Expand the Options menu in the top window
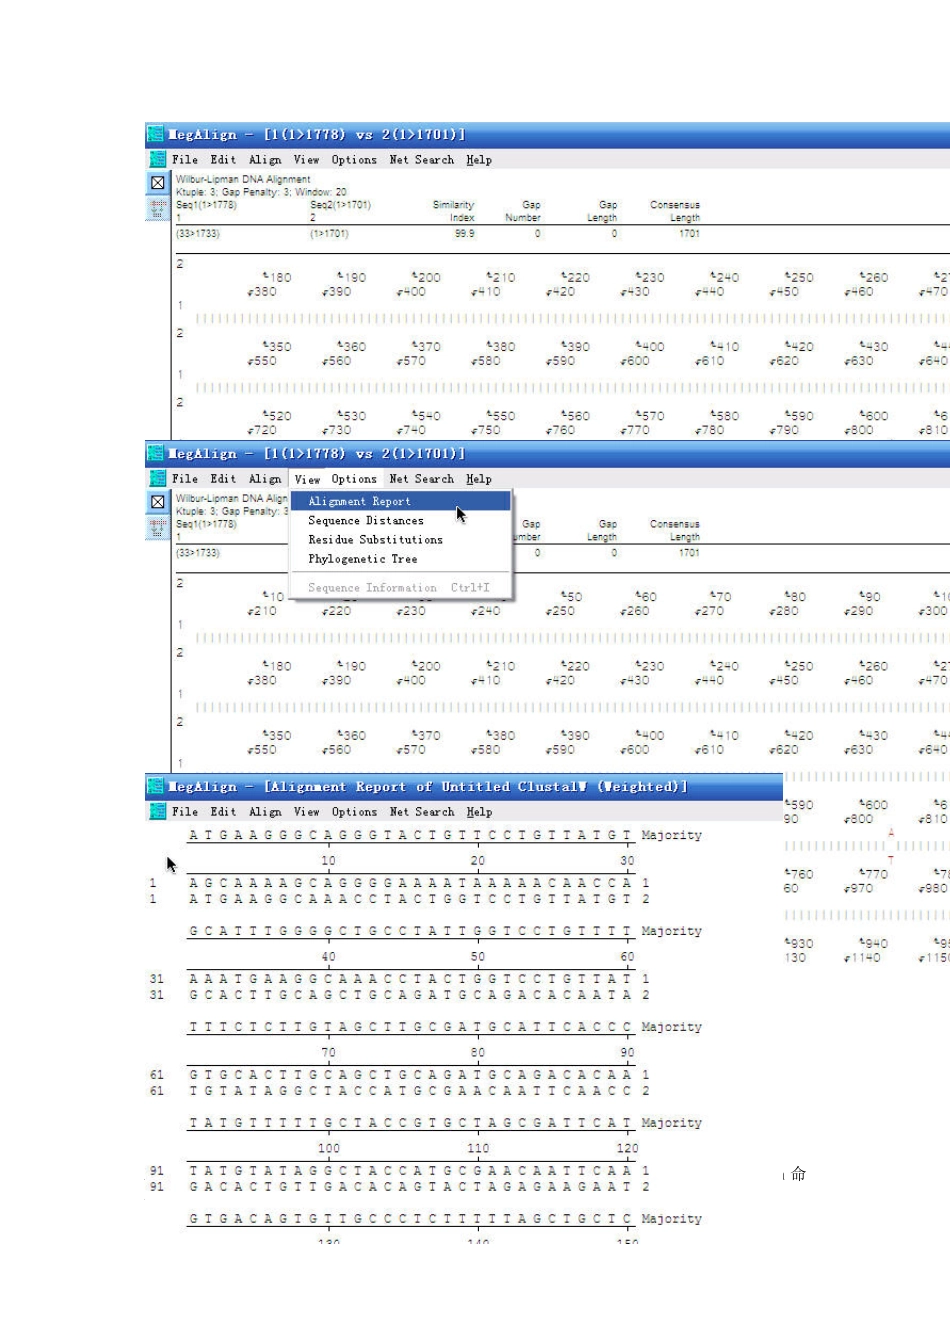Screen dimensions: 950x1344 pos(354,160)
